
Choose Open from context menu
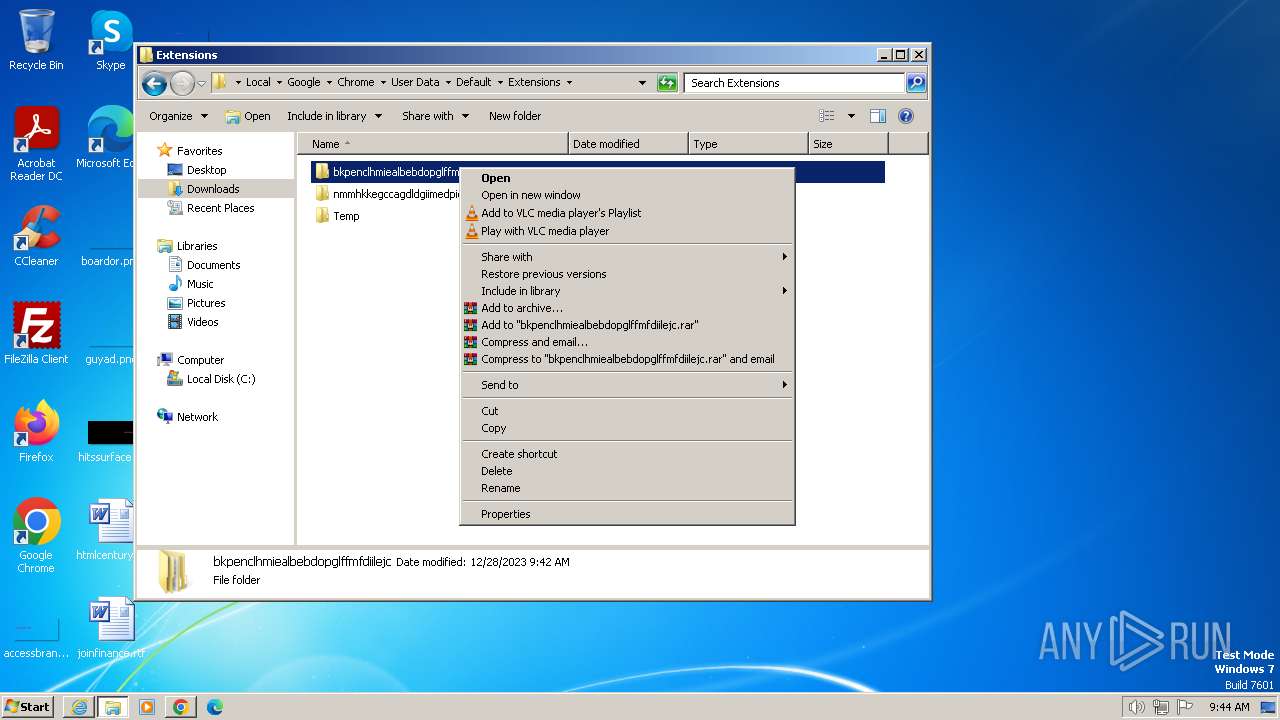pos(627,178)
